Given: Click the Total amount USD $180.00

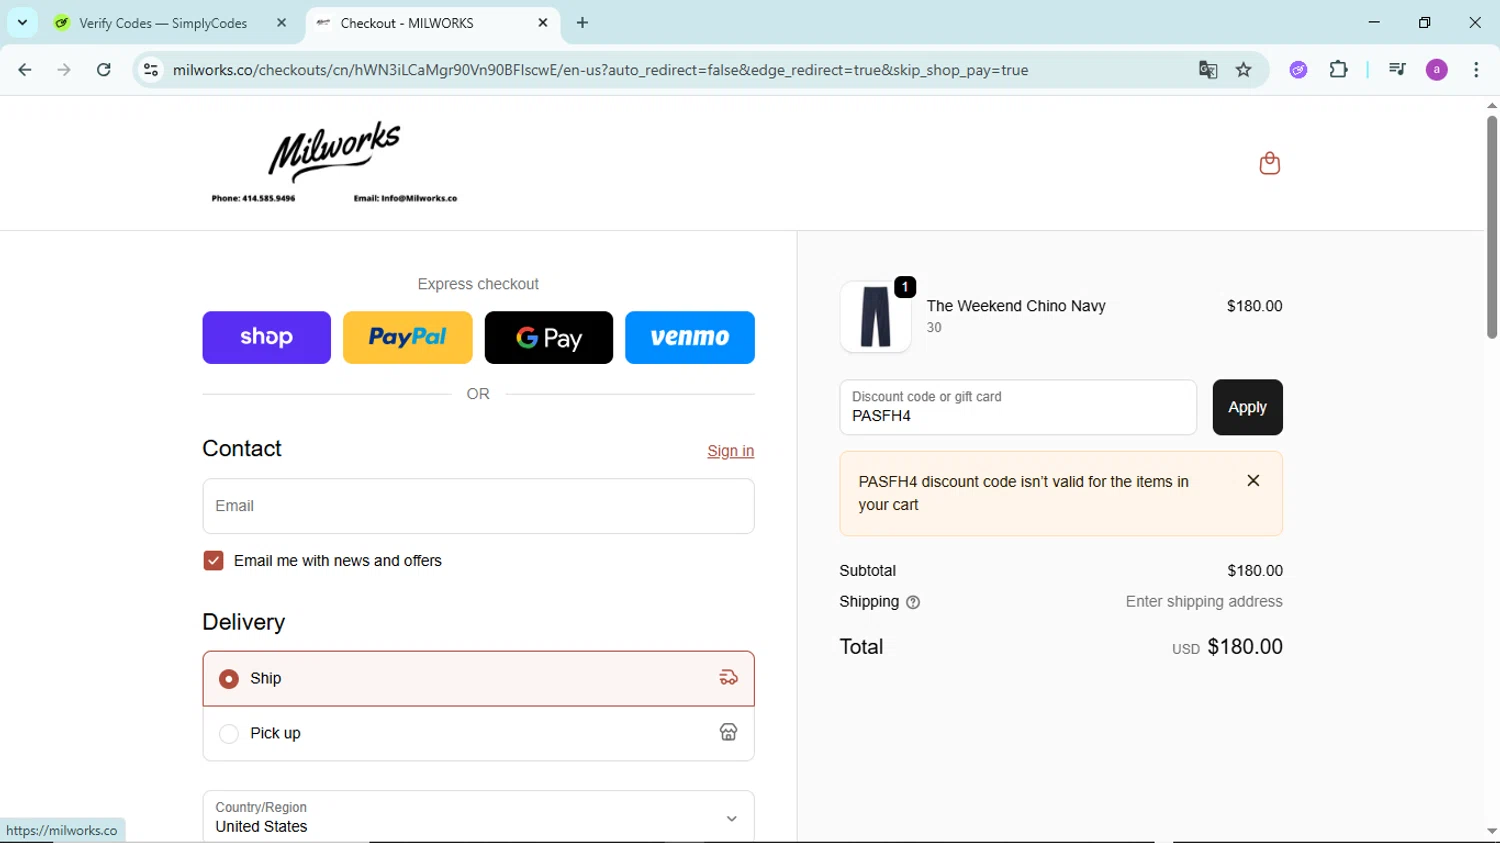Looking at the screenshot, I should [1227, 647].
